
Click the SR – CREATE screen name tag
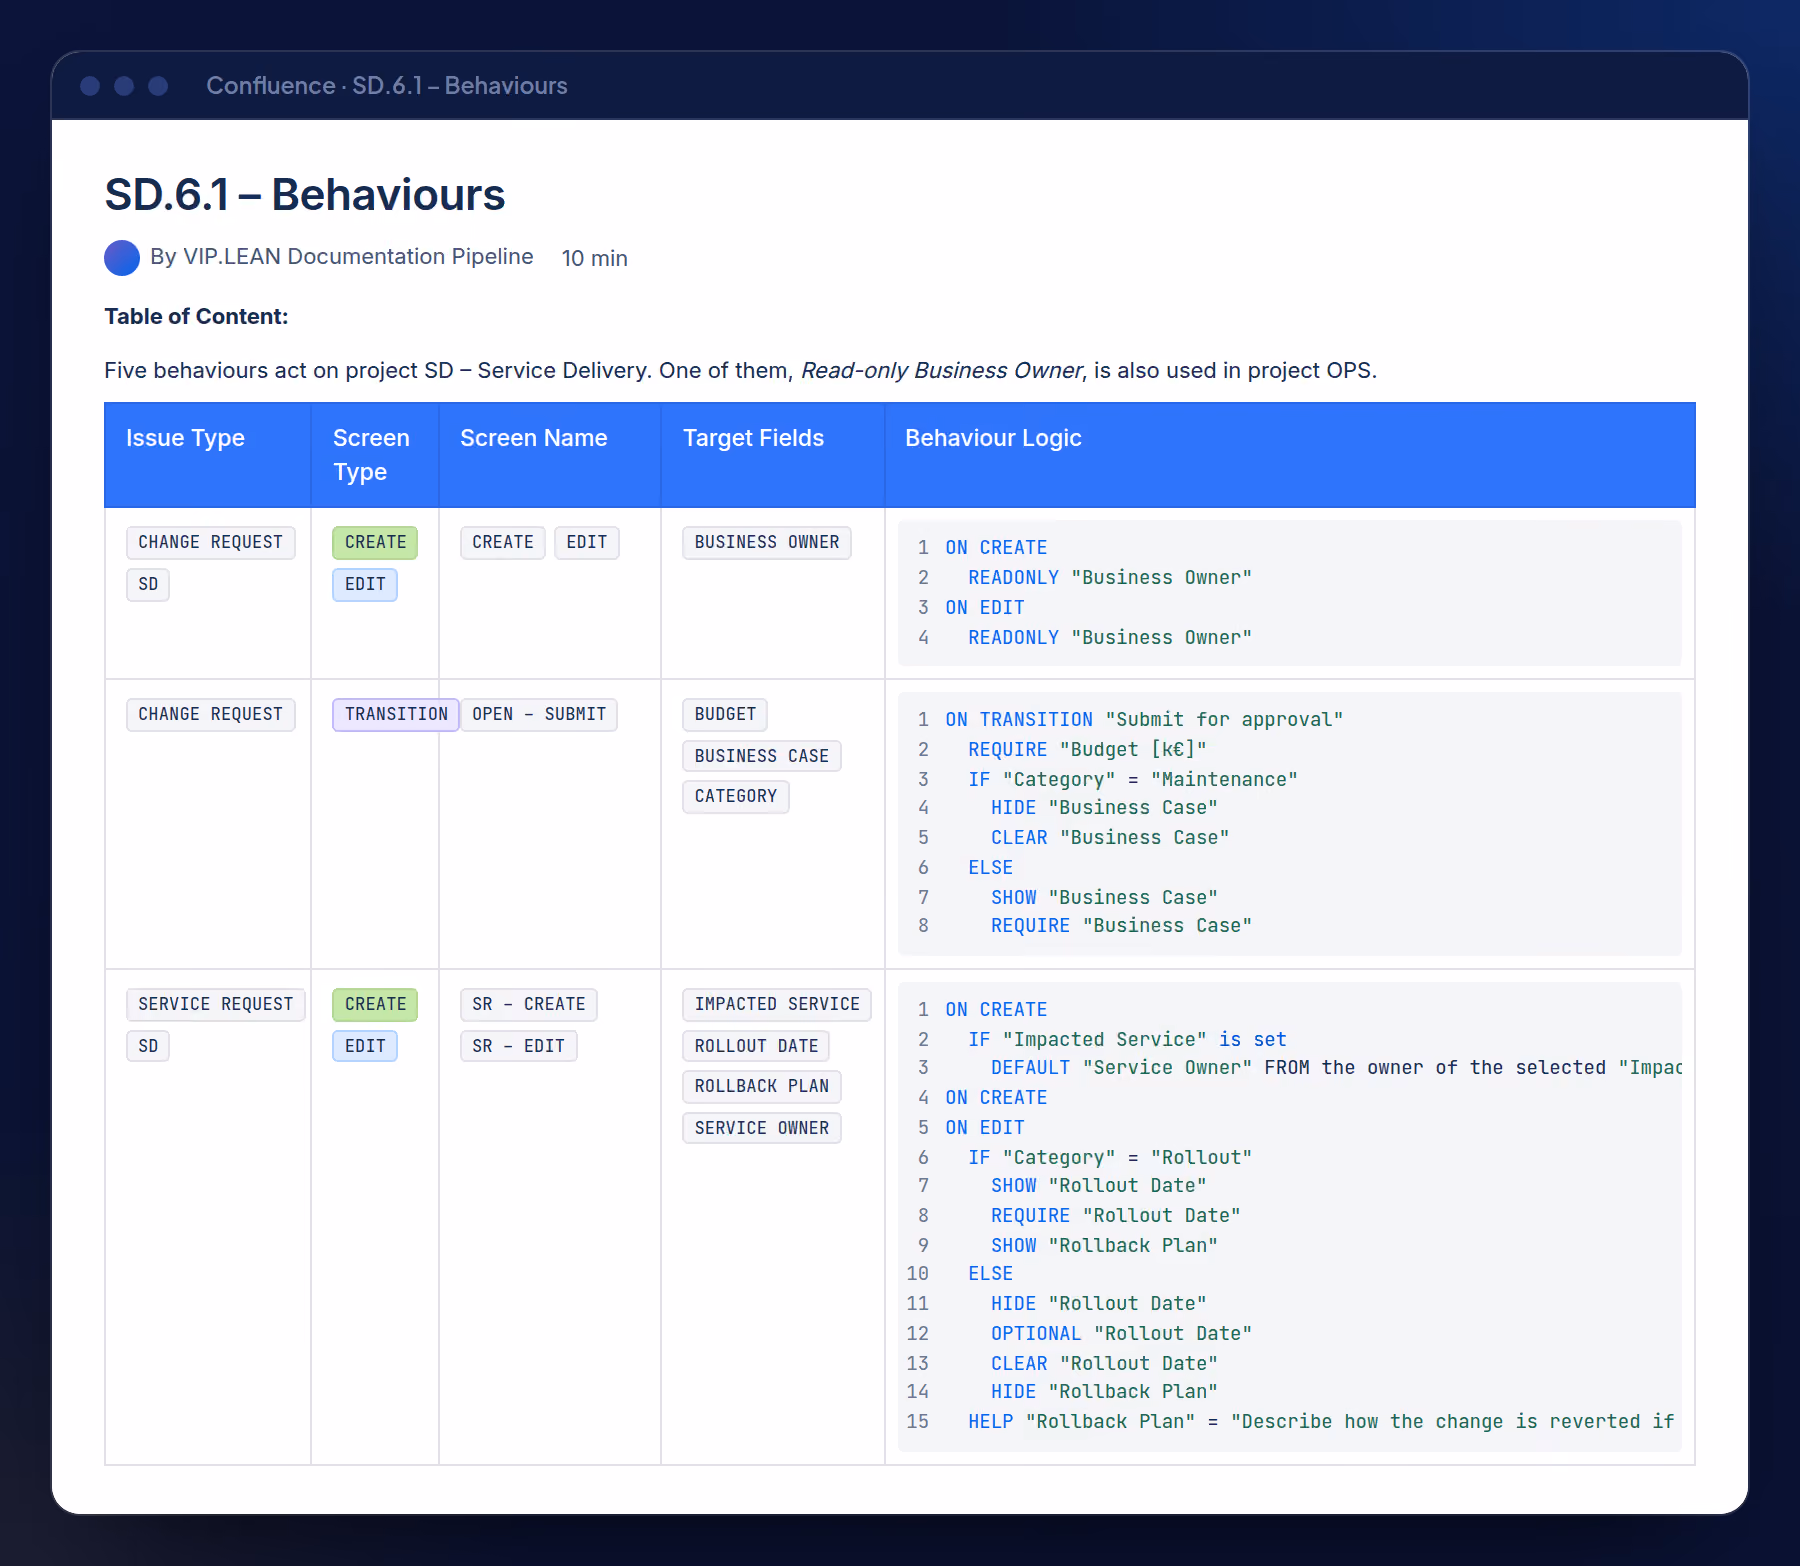coord(529,1005)
